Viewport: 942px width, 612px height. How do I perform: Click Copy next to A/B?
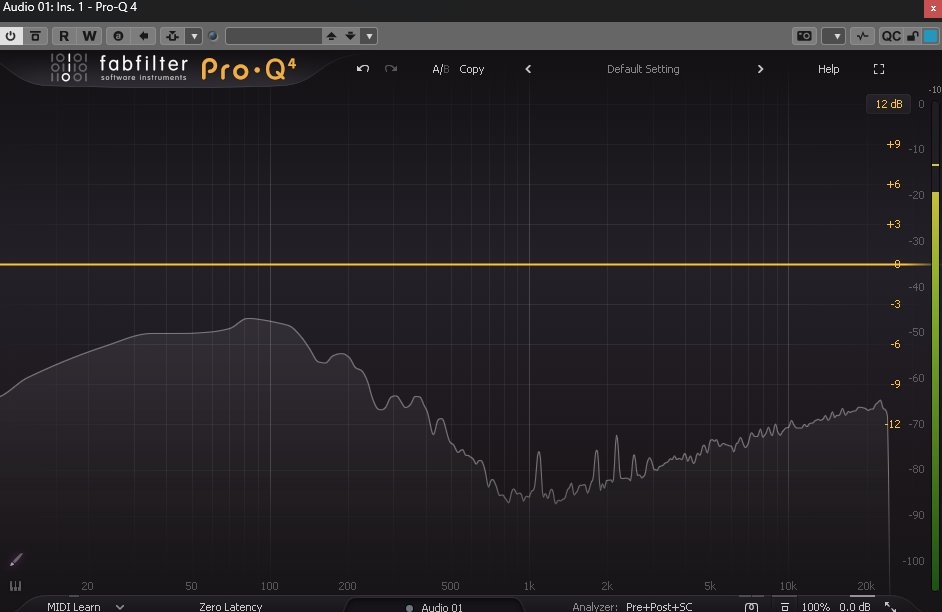coord(472,69)
